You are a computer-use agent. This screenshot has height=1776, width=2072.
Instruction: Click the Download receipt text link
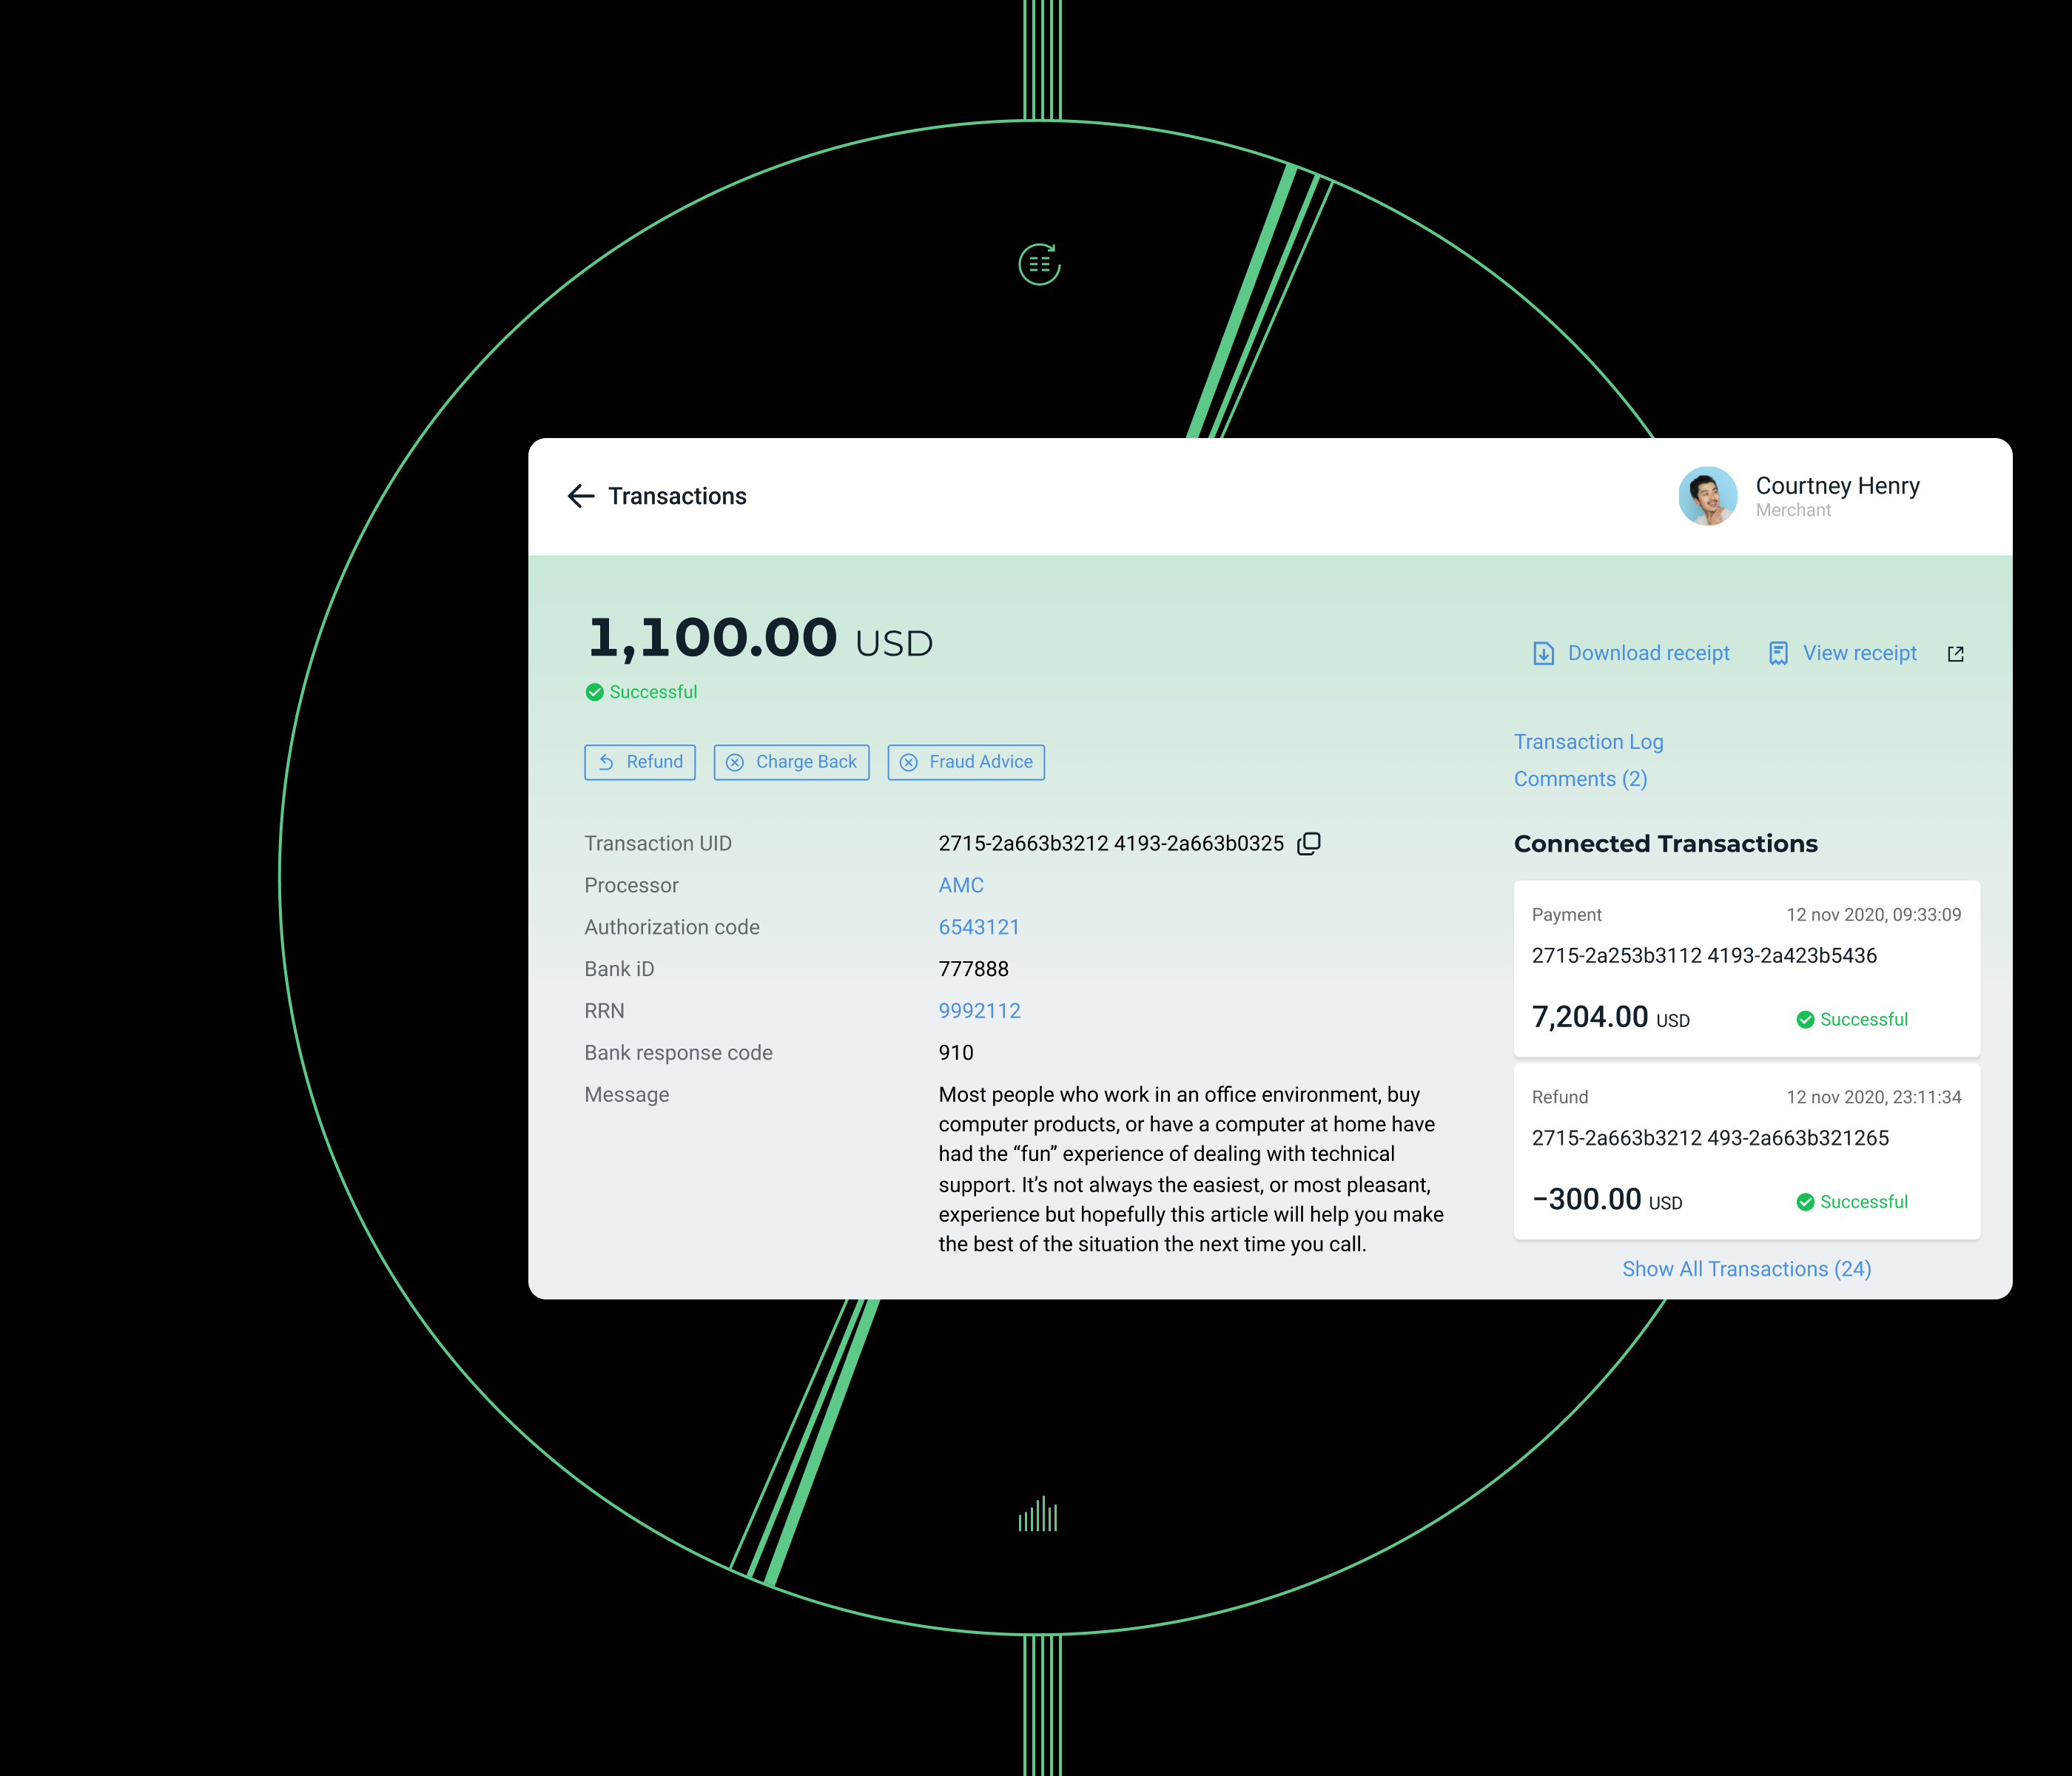pyautogui.click(x=1648, y=654)
